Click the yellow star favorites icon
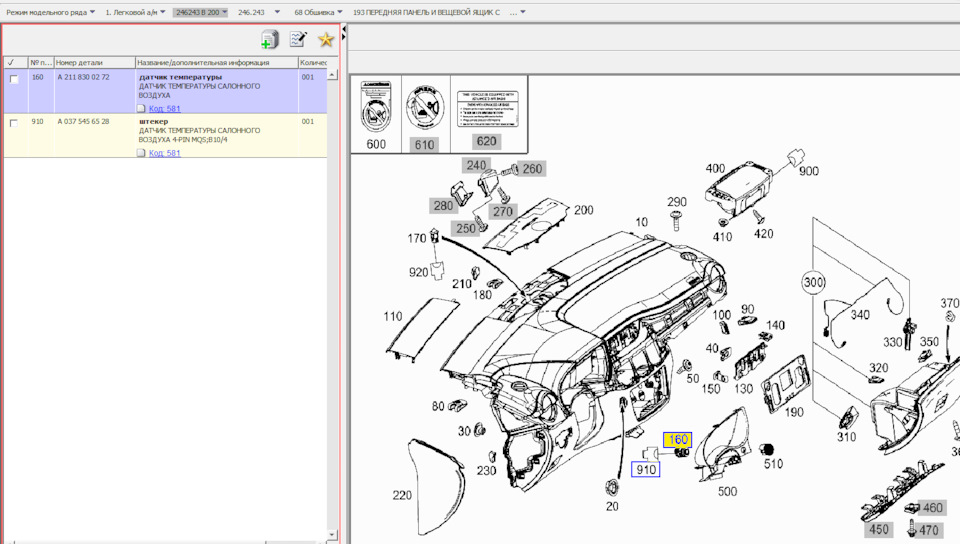 pos(326,40)
